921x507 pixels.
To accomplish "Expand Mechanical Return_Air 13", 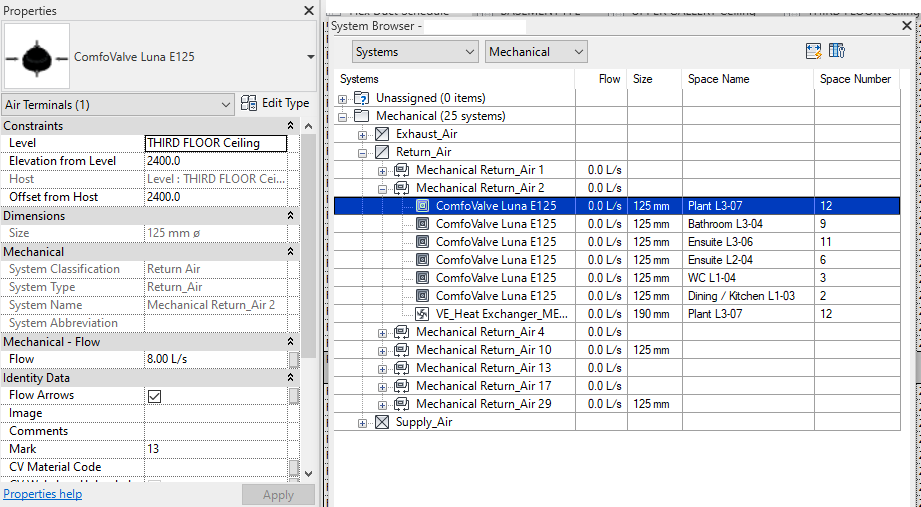I will (382, 369).
